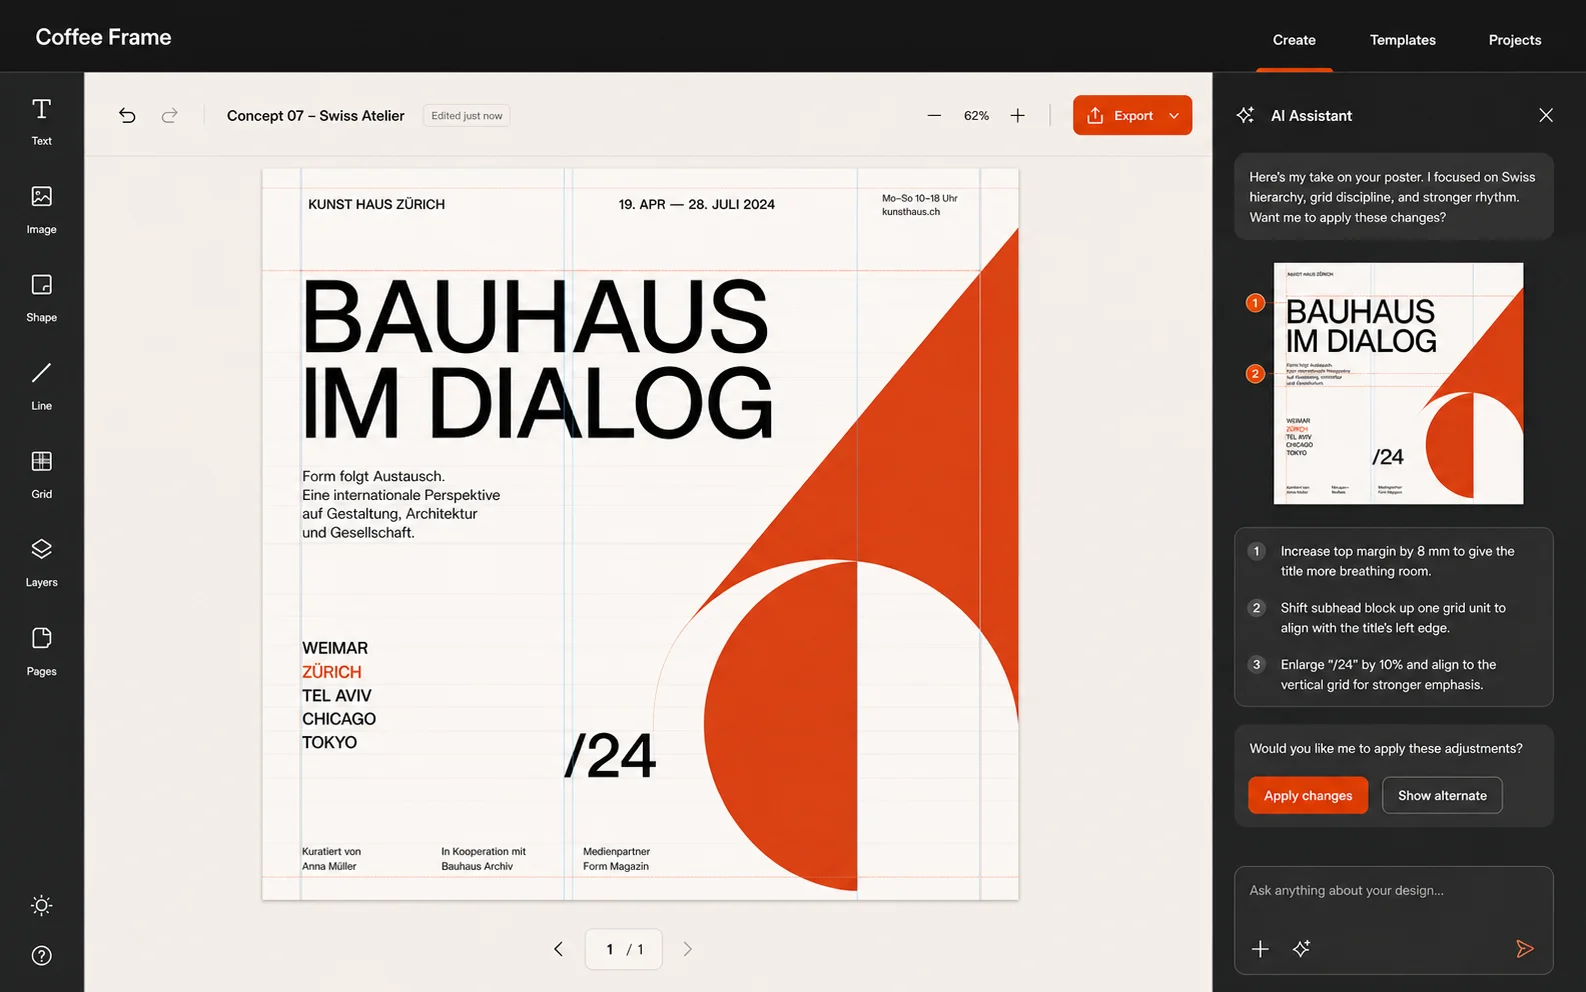The width and height of the screenshot is (1586, 992).
Task: Switch to the Templates tab
Action: coord(1402,40)
